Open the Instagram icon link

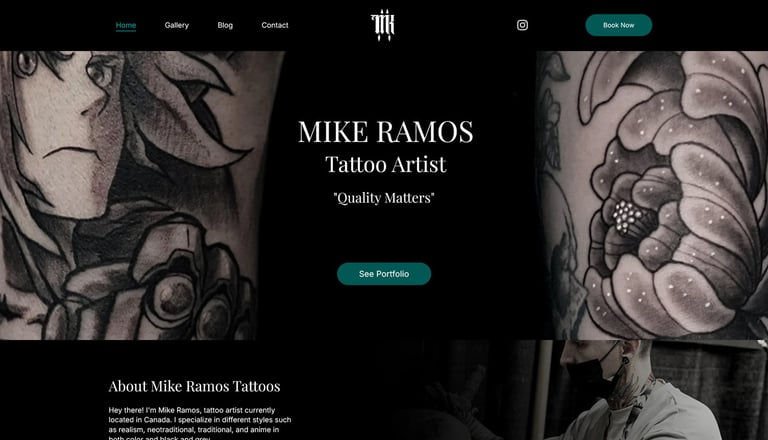522,25
